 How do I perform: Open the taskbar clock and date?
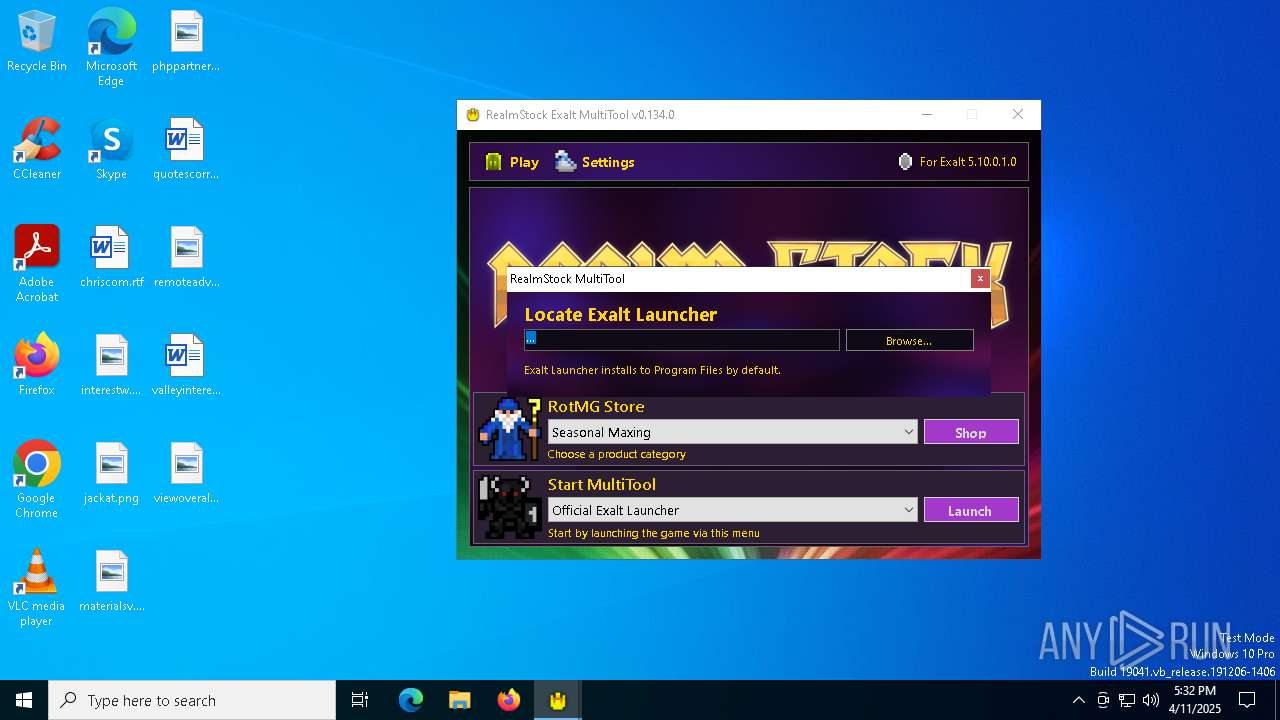tap(1195, 700)
